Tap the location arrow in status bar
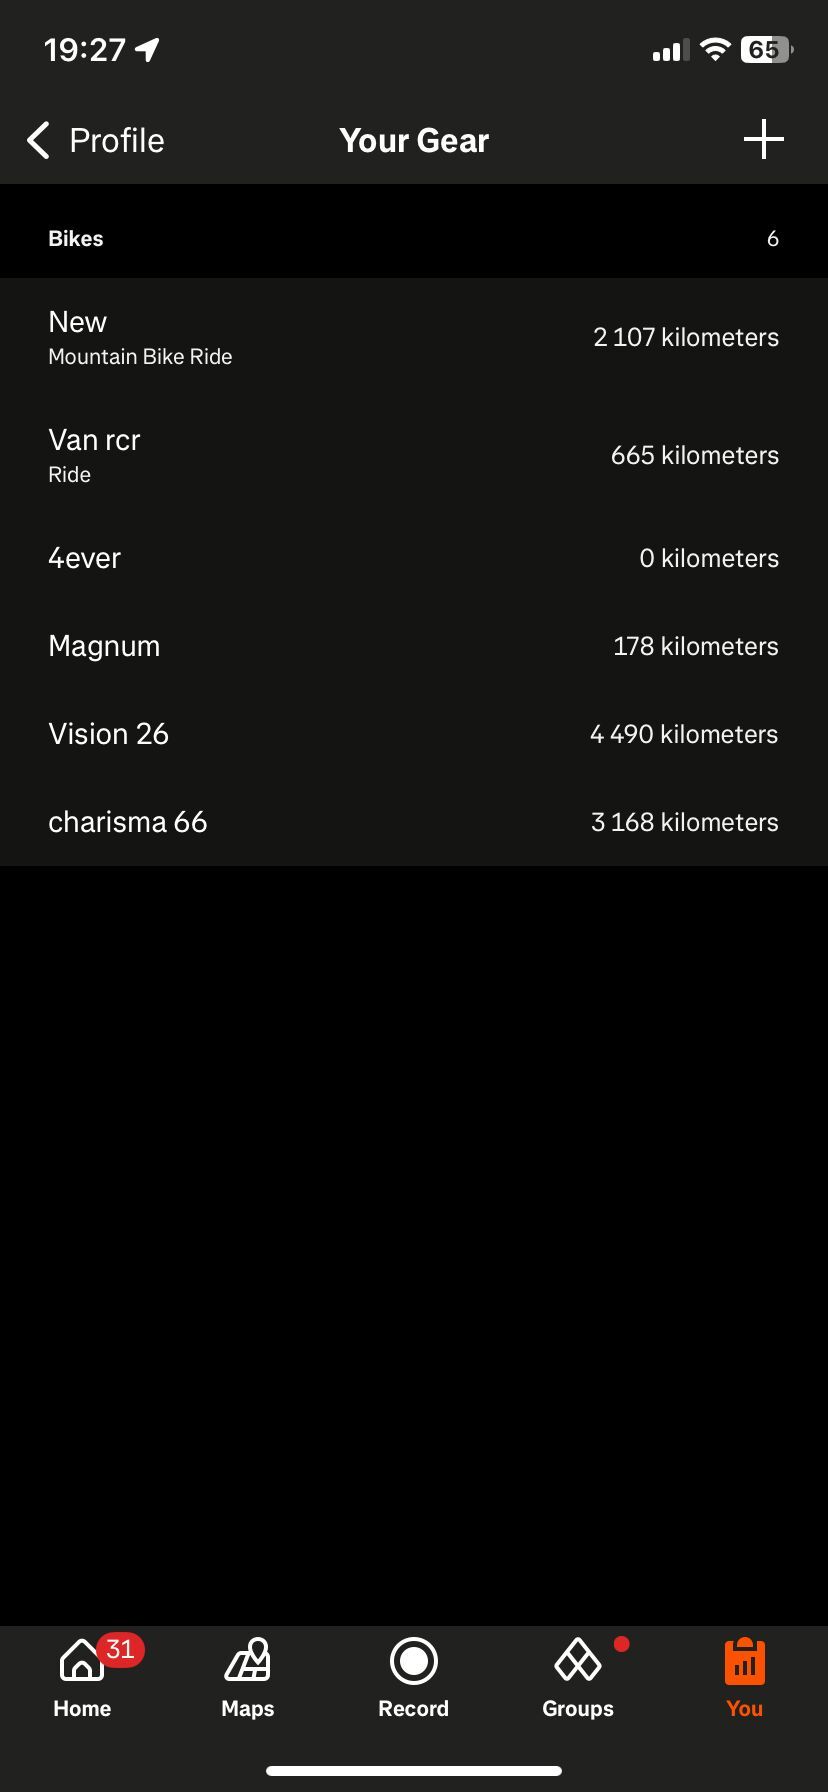828x1792 pixels. (x=148, y=50)
